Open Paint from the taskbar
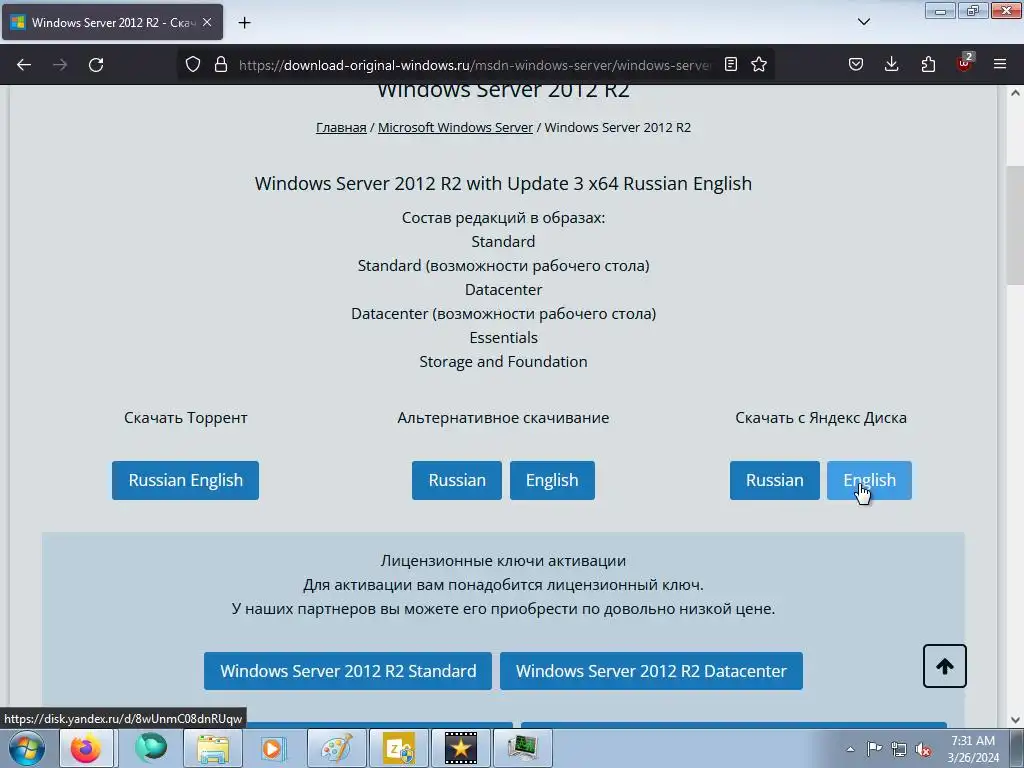This screenshot has height=768, width=1024. 336,748
